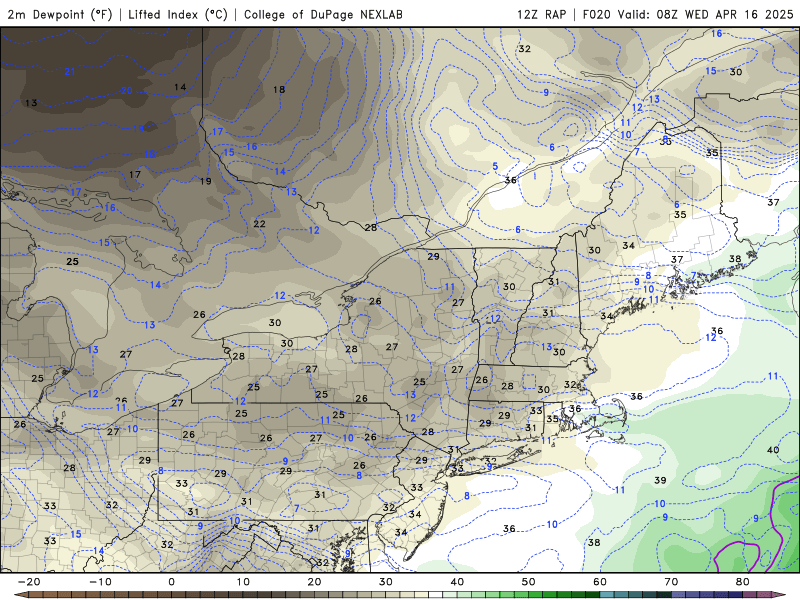Click the 30 label on the color scale
Image resolution: width=800 pixels, height=600 pixels.
point(386,582)
